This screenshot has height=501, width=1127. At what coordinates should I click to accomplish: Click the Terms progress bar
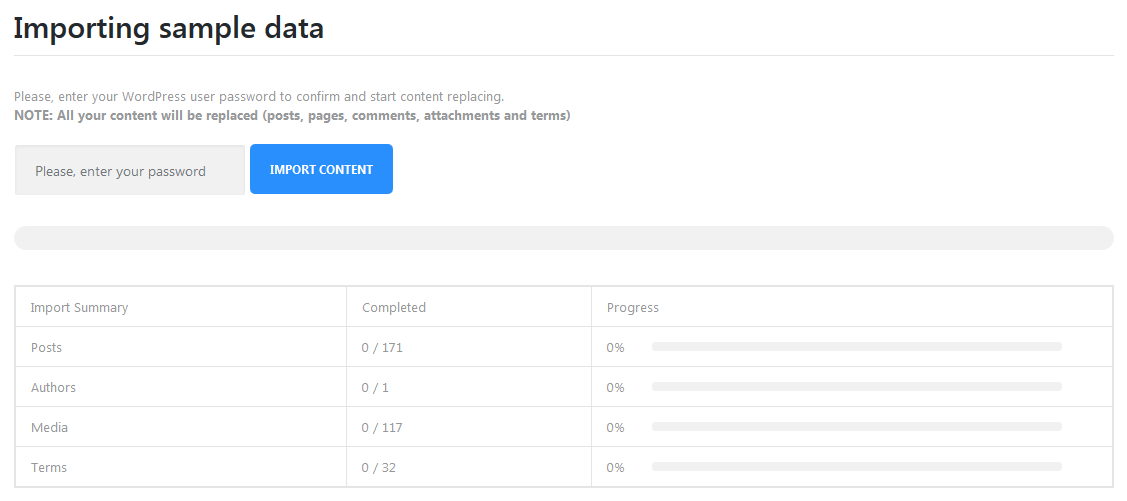(x=856, y=467)
